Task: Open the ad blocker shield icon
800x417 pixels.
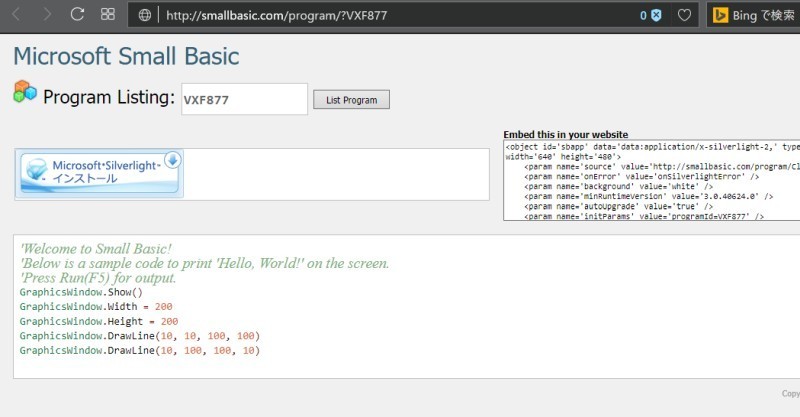Action: click(656, 15)
